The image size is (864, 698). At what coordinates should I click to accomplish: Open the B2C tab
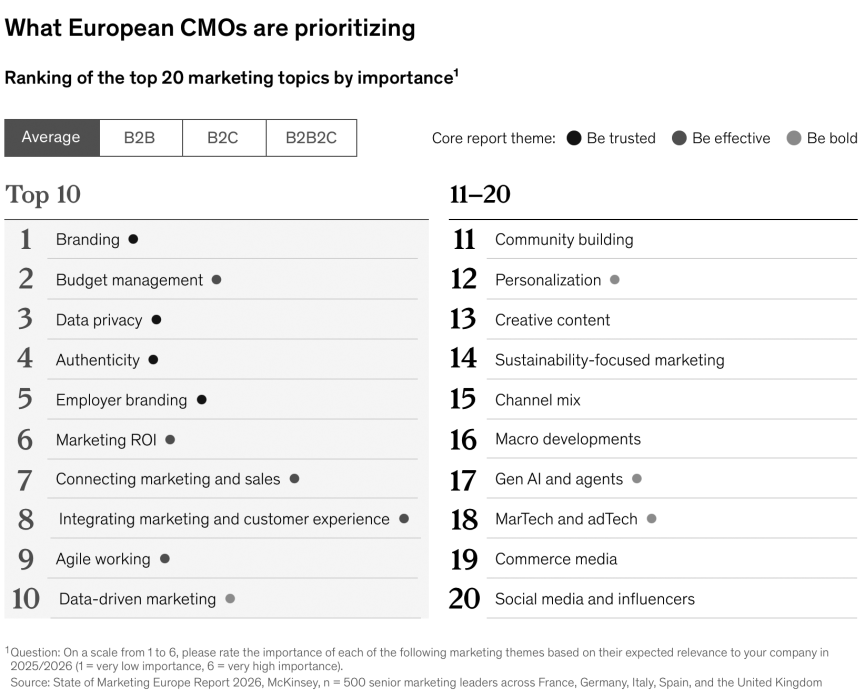(223, 138)
